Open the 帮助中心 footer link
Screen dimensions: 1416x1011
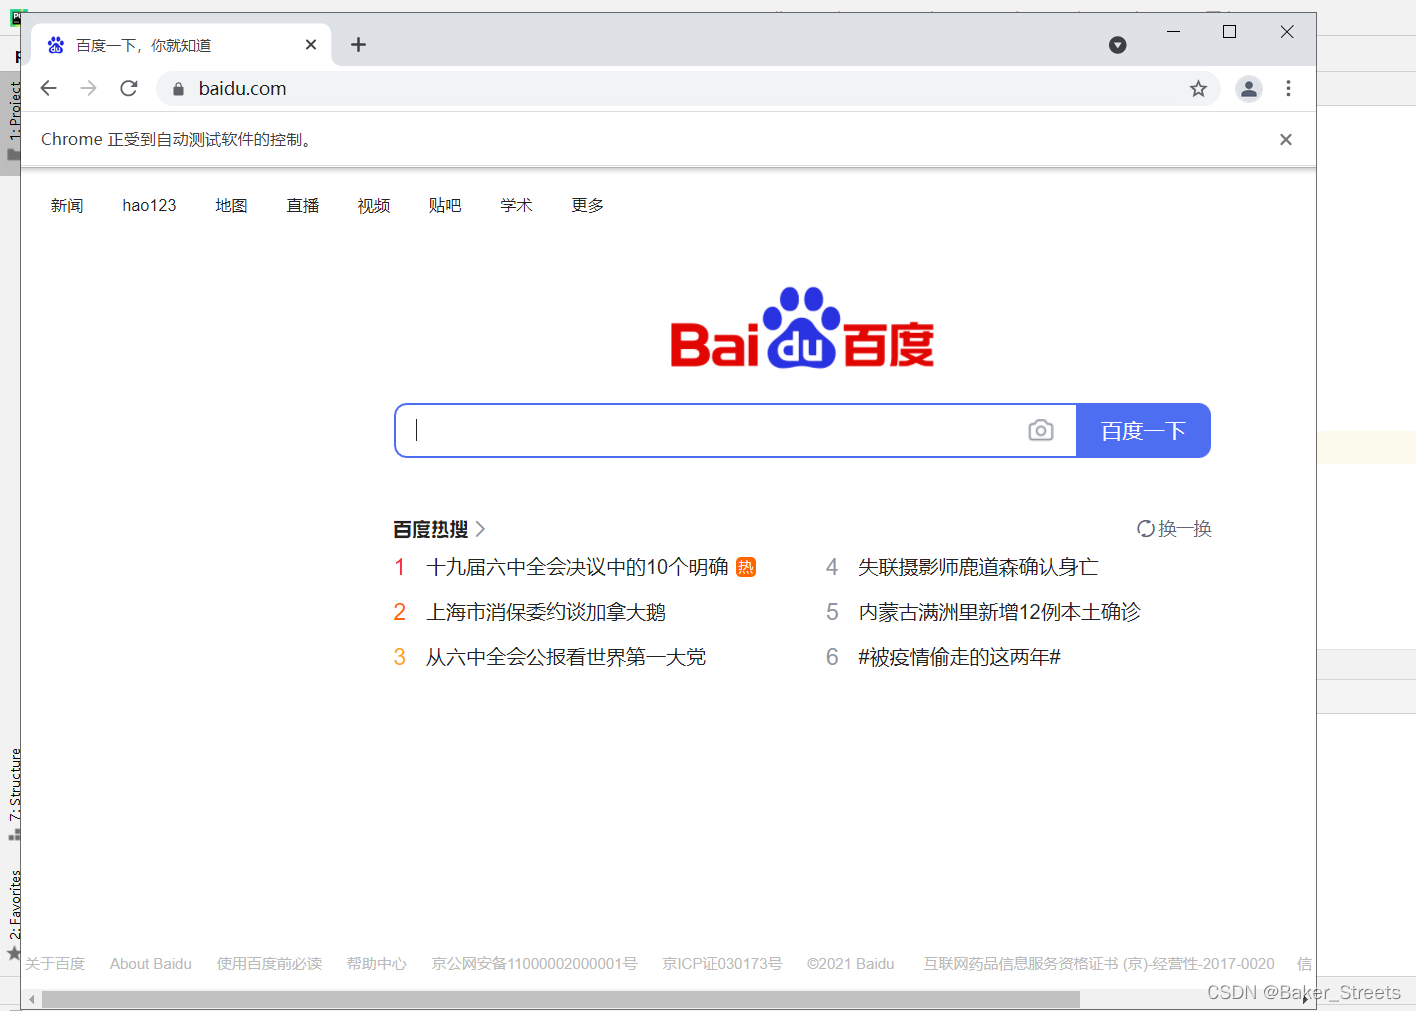[377, 964]
